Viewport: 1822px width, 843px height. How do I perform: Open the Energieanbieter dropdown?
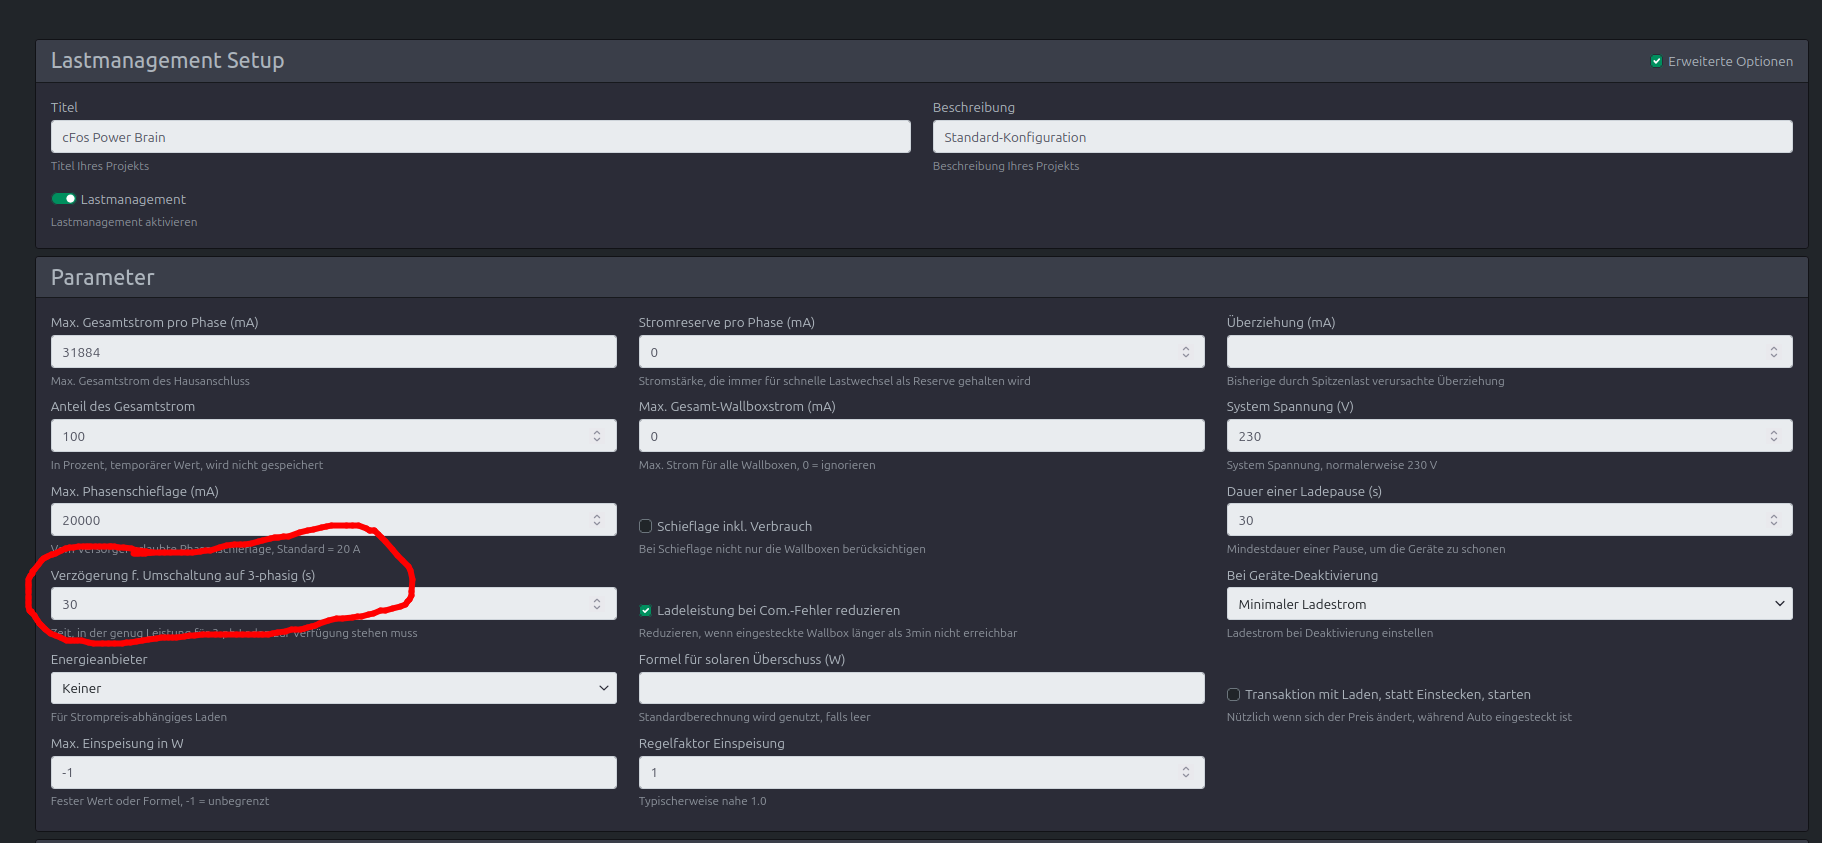(333, 688)
